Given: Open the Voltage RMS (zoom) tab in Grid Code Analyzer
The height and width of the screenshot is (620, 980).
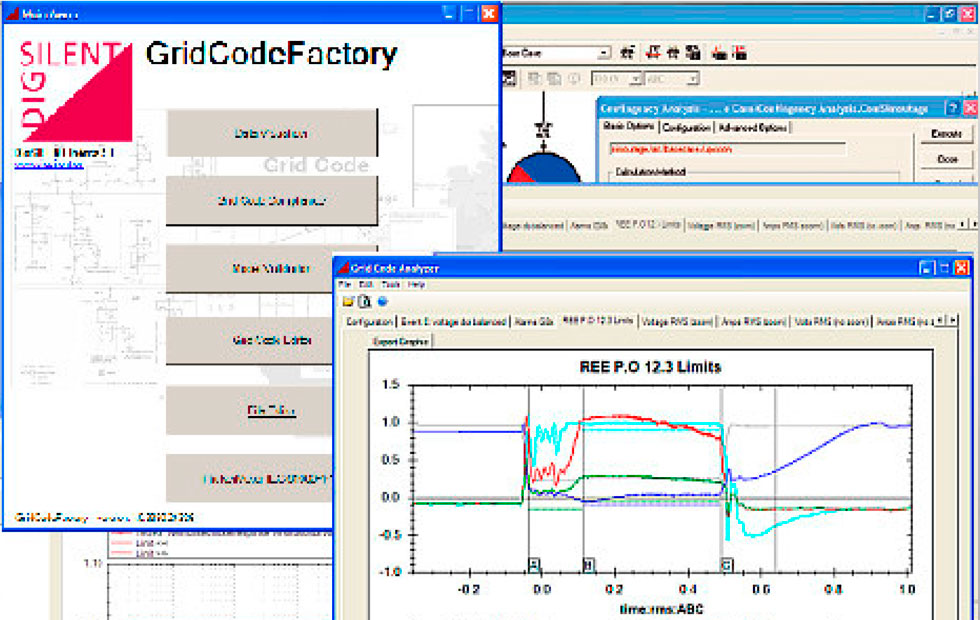Looking at the screenshot, I should (678, 321).
